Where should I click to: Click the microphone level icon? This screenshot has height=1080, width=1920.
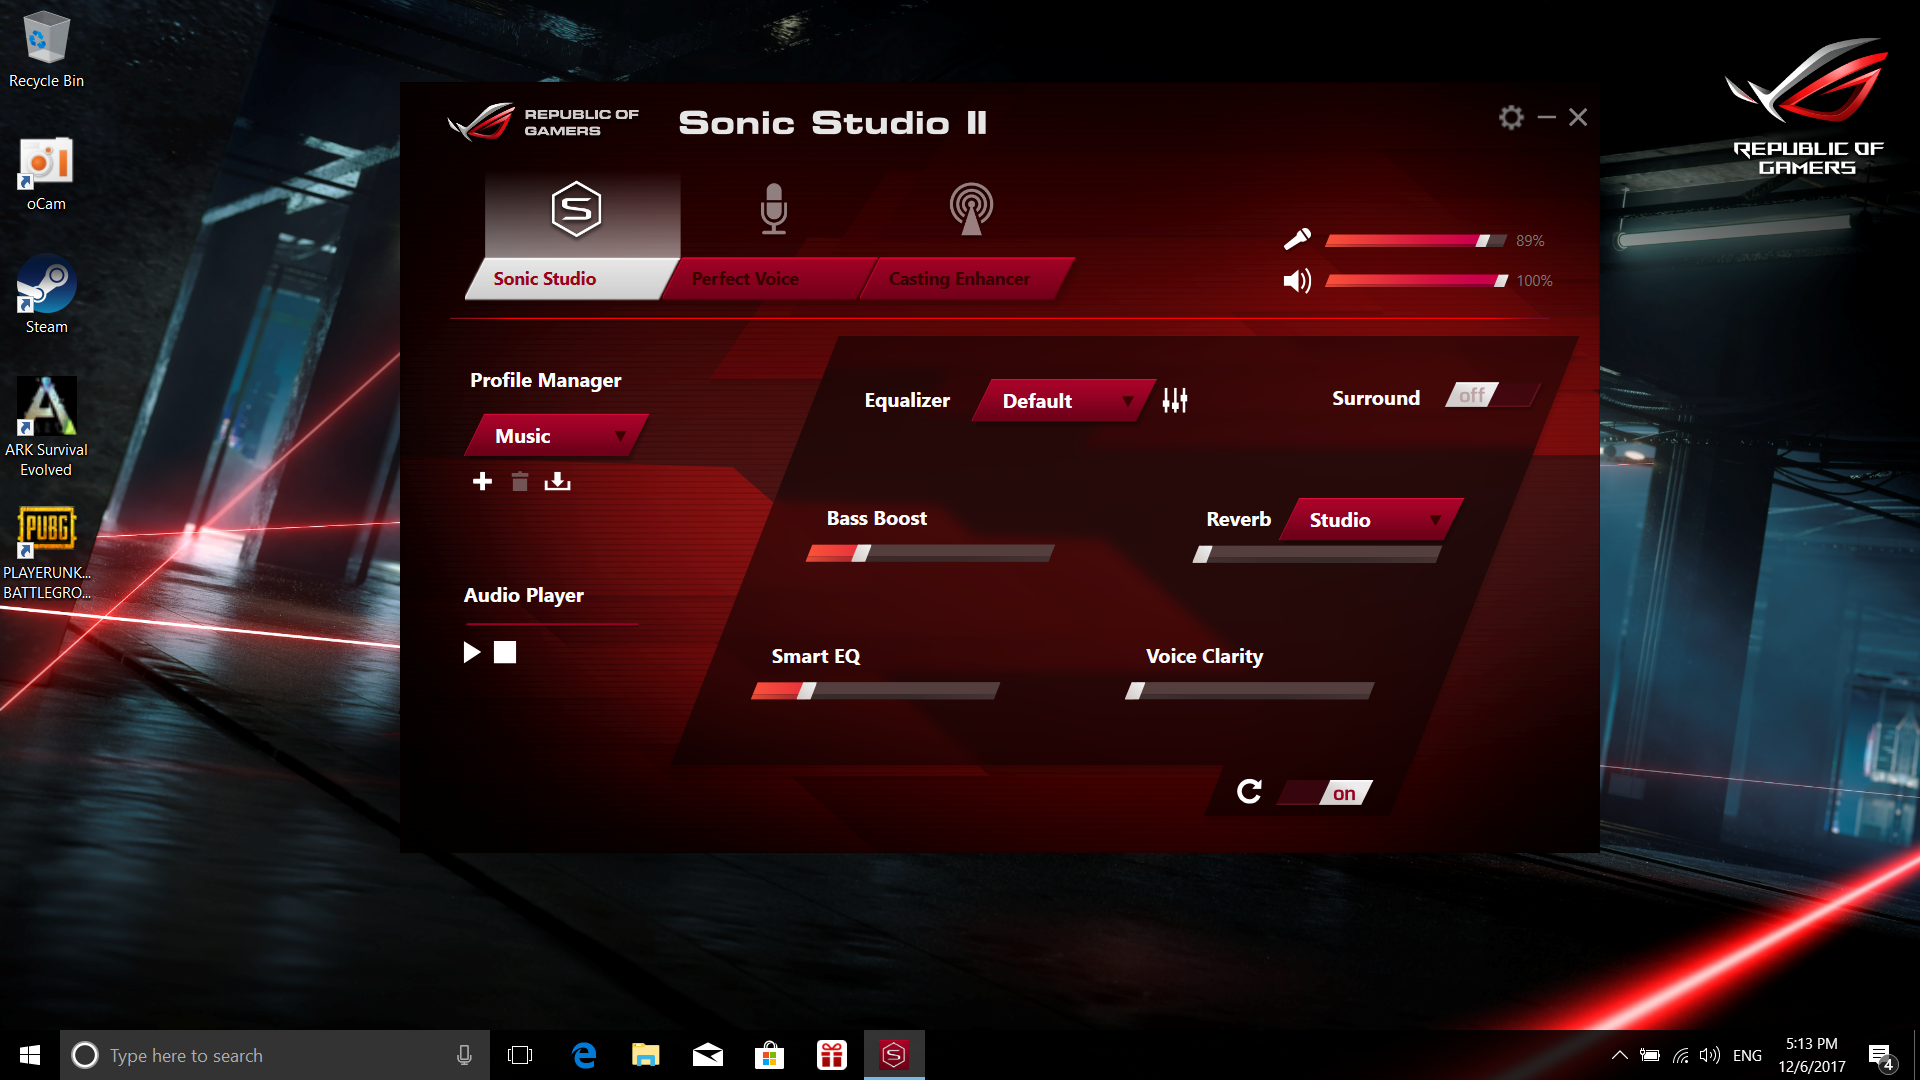pyautogui.click(x=1297, y=239)
